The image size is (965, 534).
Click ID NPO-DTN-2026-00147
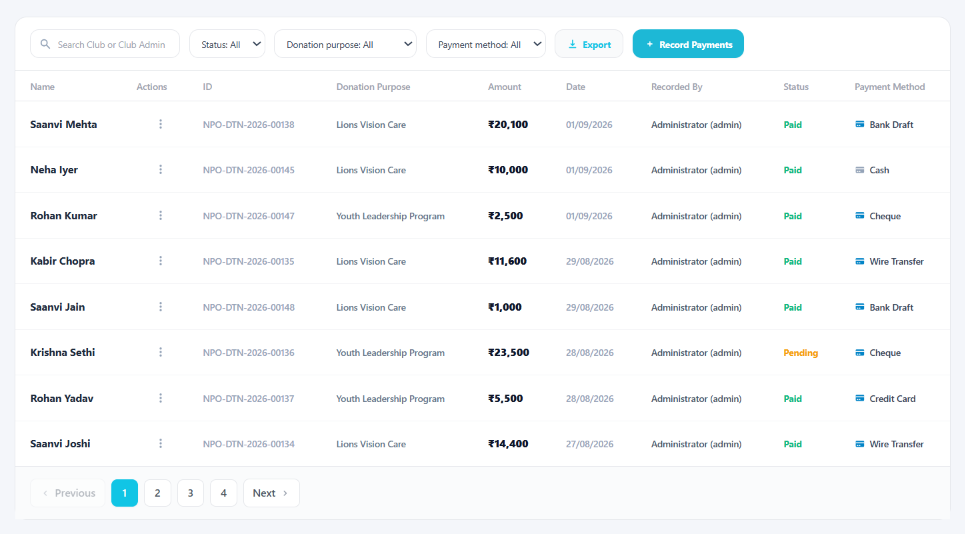(x=249, y=216)
